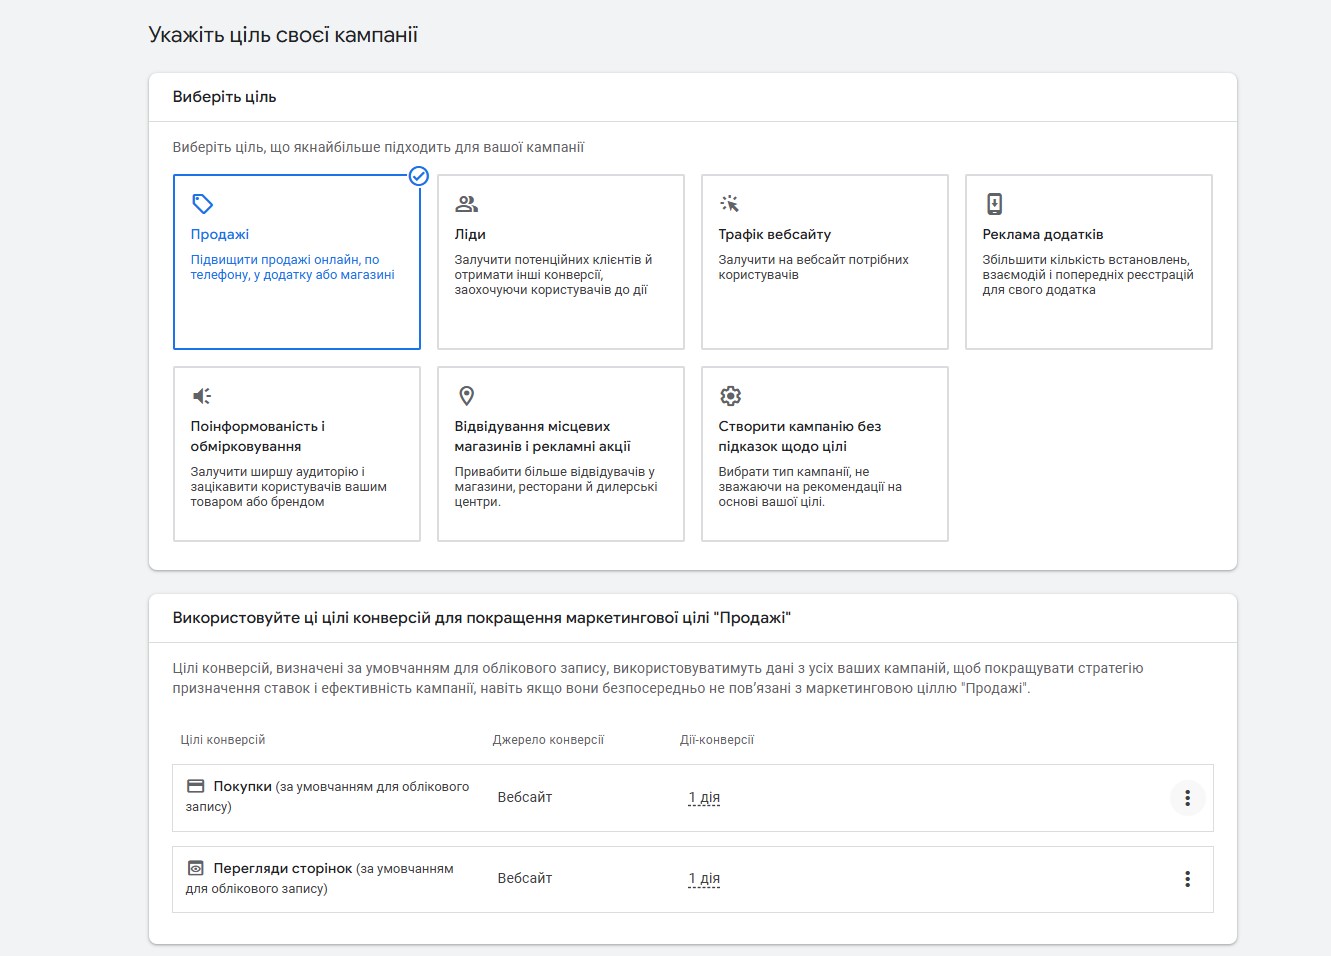Click the credit card icon beside Покупки
This screenshot has width=1331, height=956.
pyautogui.click(x=196, y=786)
